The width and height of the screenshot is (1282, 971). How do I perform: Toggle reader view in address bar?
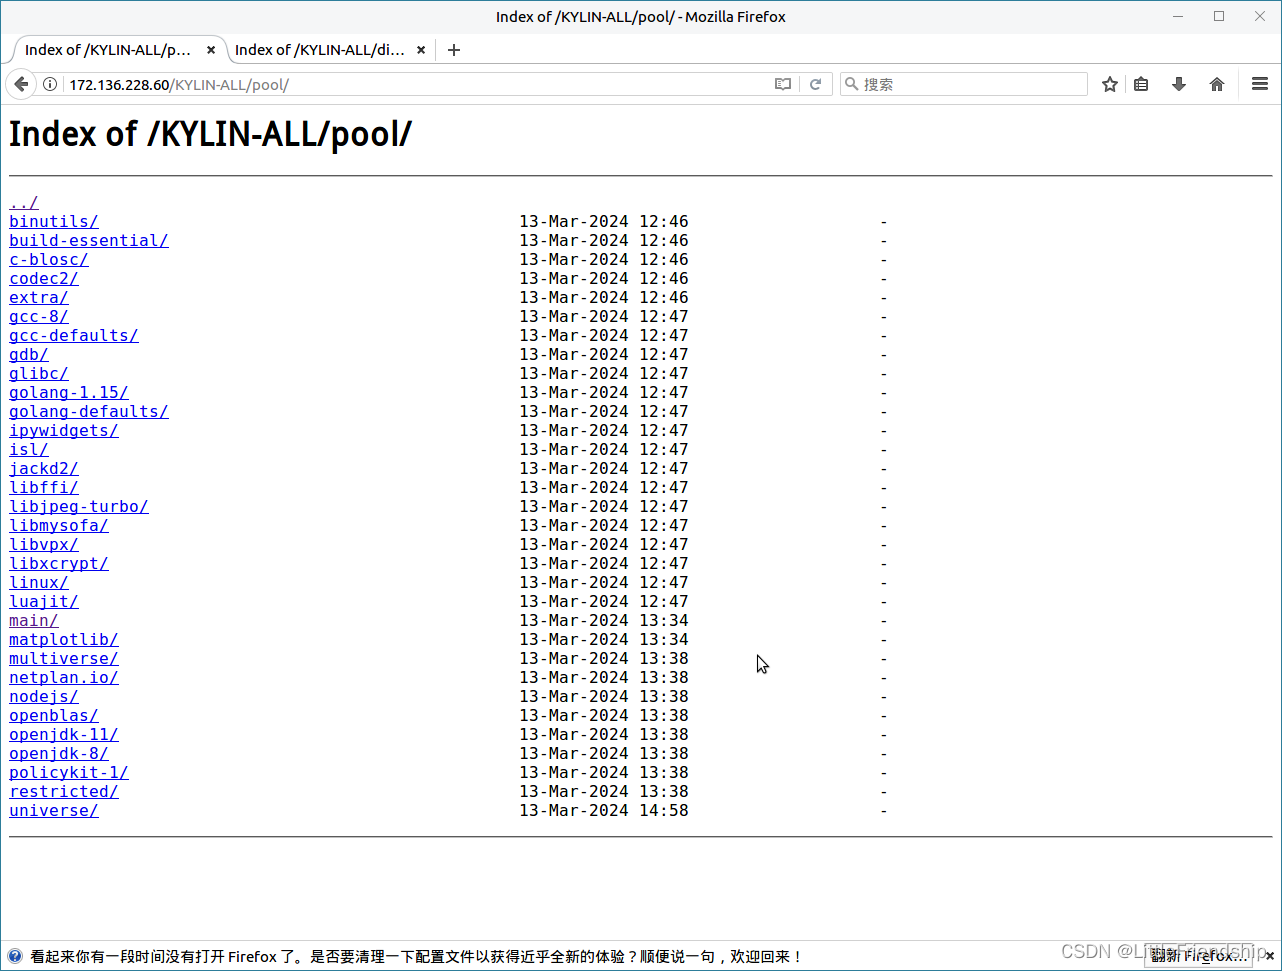pos(783,84)
